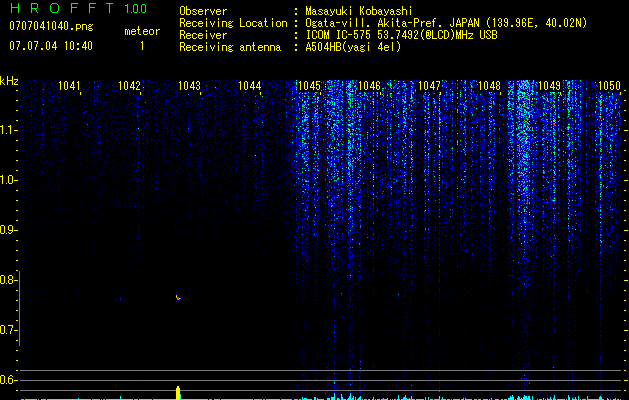The image size is (629, 400).
Task: Click the HROFFT 1.00 title text
Action: (x=78, y=8)
